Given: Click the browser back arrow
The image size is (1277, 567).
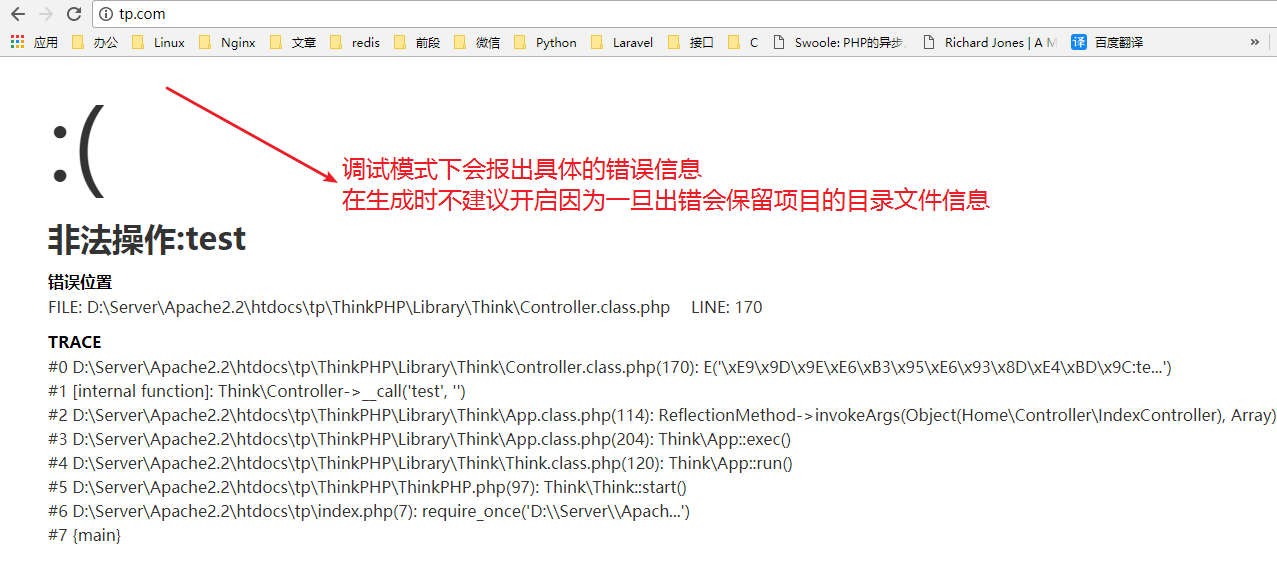Looking at the screenshot, I should 17,14.
